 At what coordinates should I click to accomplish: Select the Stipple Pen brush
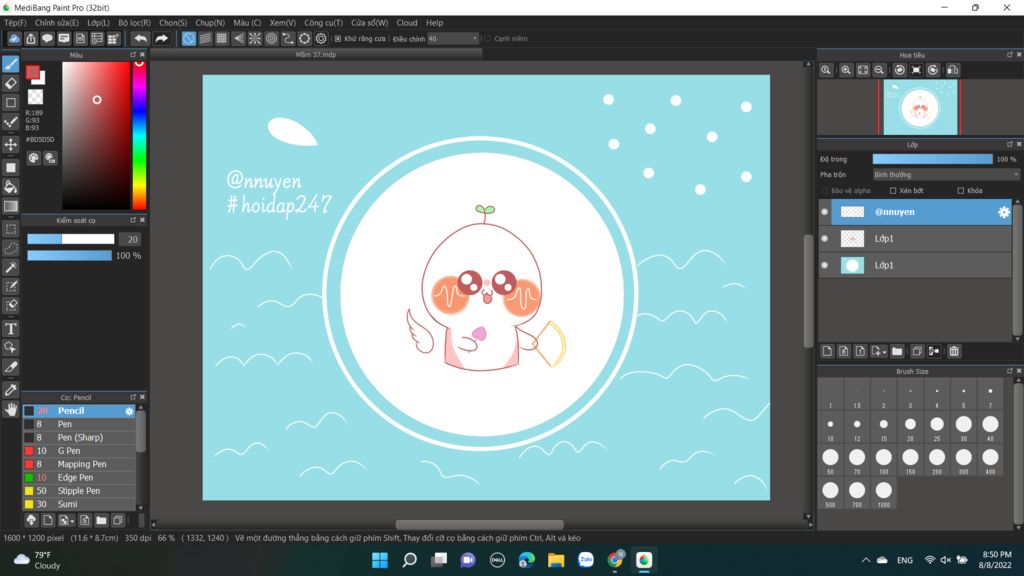[79, 490]
